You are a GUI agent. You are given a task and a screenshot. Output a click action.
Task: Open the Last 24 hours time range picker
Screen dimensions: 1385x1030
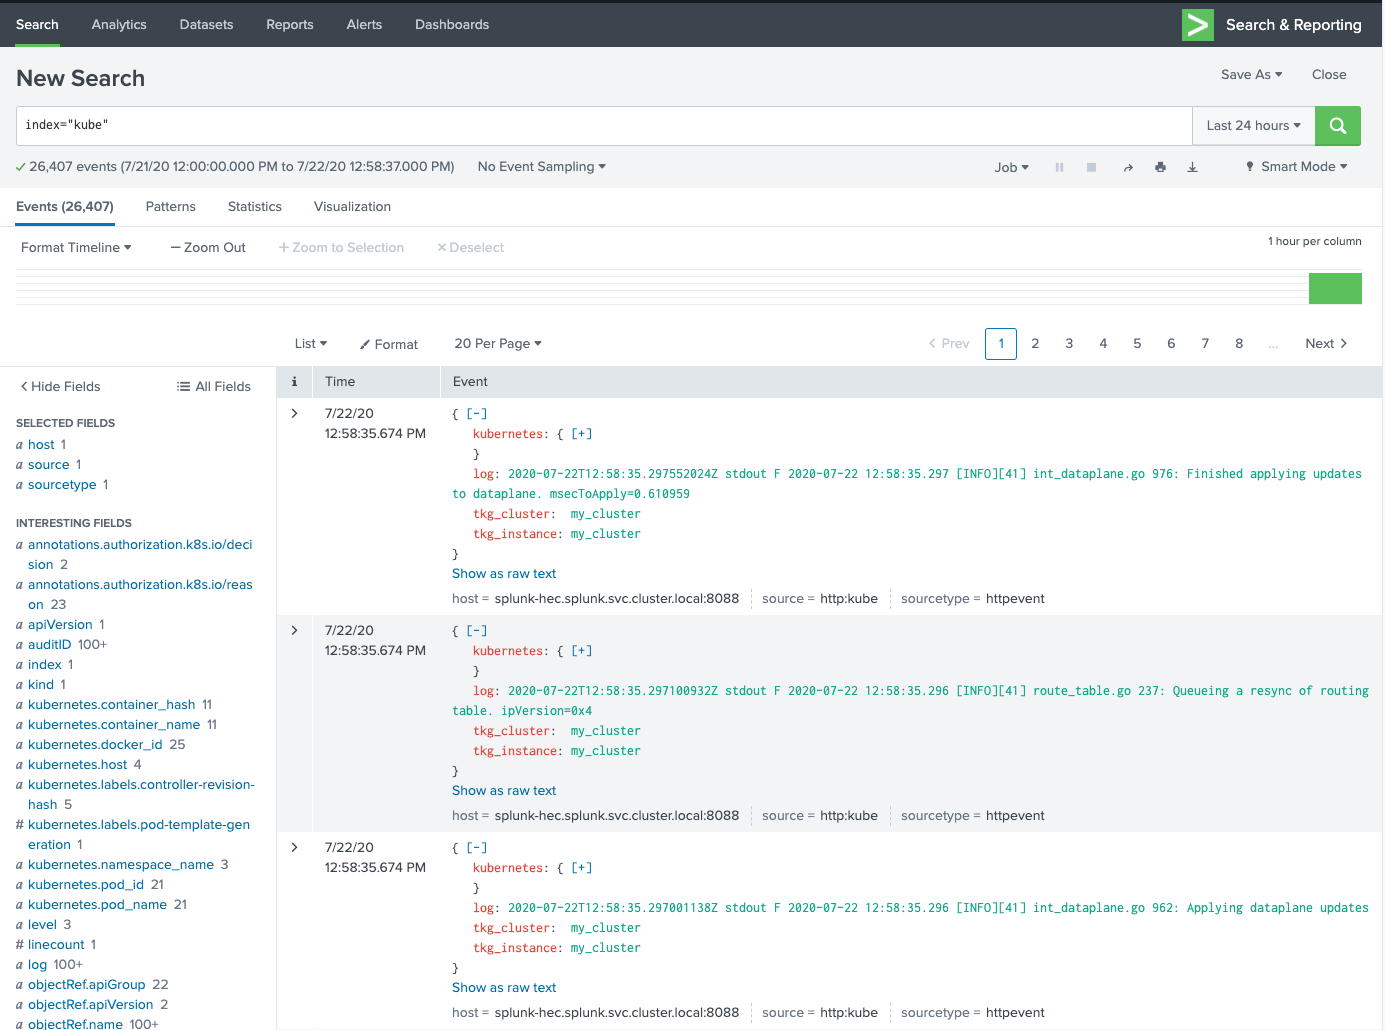coord(1253,126)
